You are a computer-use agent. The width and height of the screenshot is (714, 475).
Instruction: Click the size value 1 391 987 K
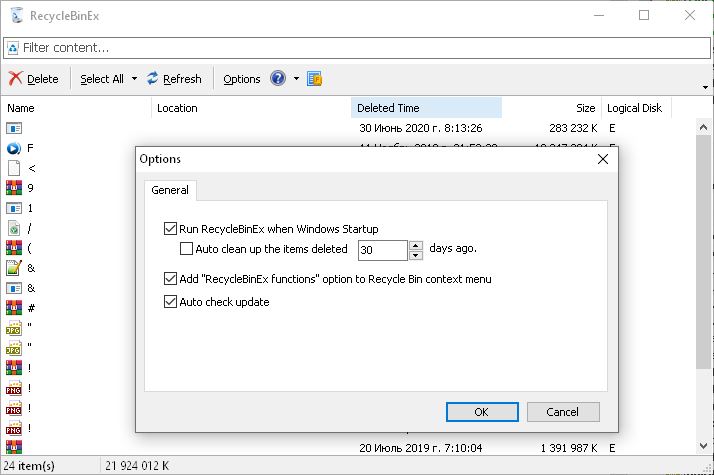[x=569, y=448]
